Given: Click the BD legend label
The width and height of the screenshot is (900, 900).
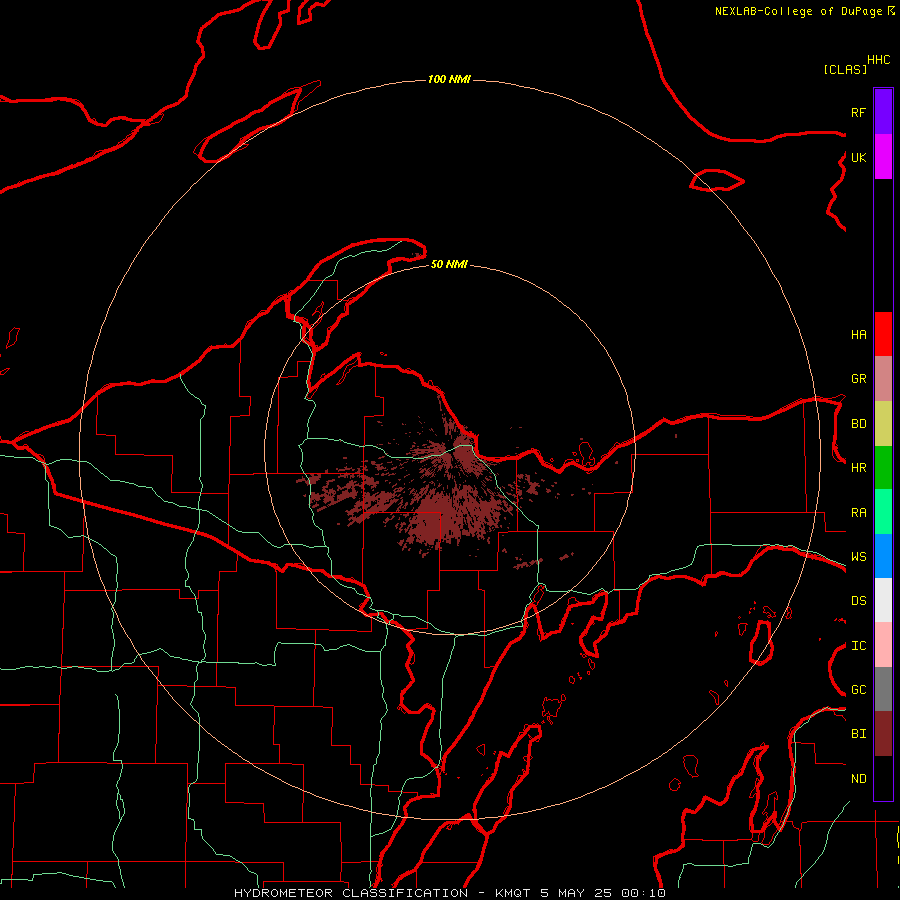Looking at the screenshot, I should point(858,424).
